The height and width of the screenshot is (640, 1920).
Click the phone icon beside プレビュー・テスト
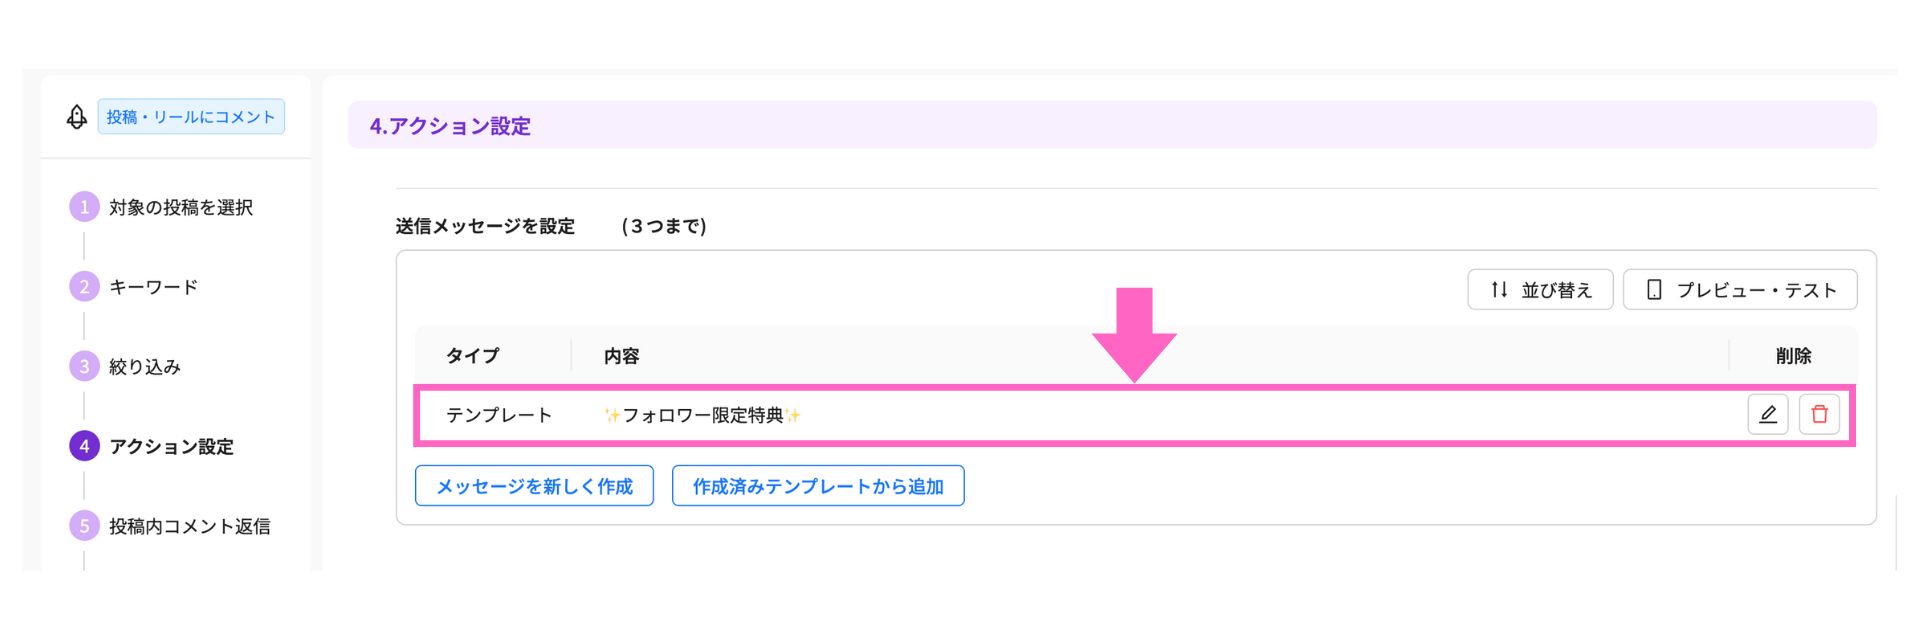[x=1654, y=290]
